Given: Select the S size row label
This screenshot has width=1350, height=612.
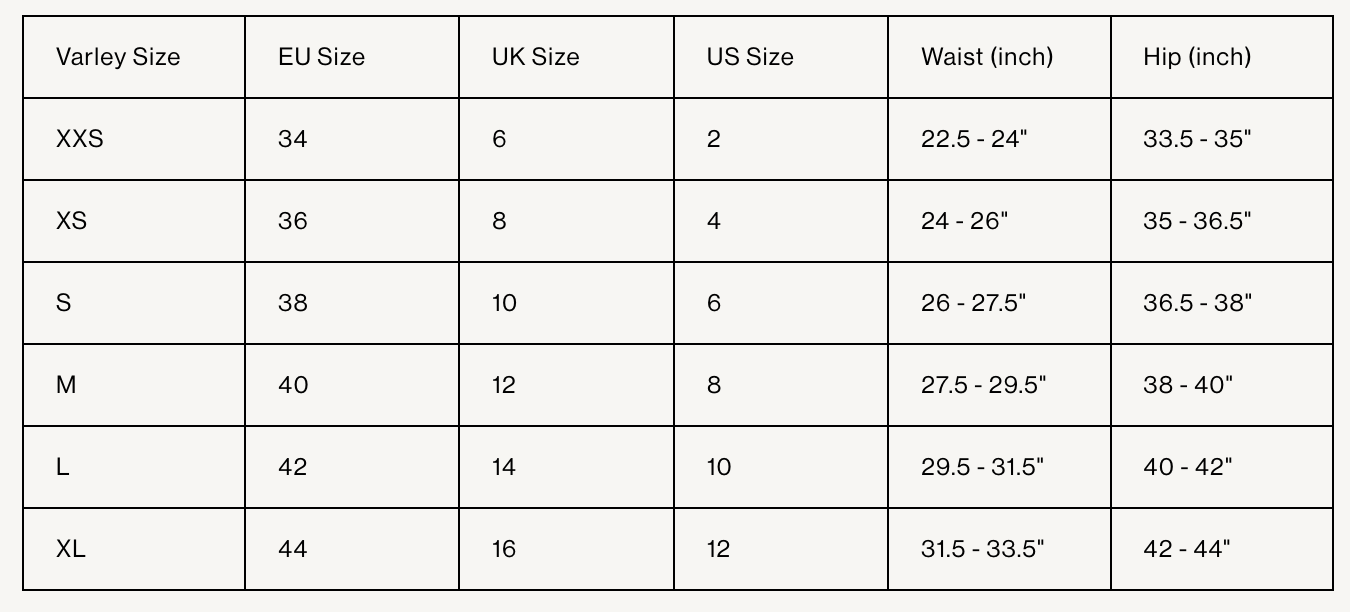Looking at the screenshot, I should [134, 303].
